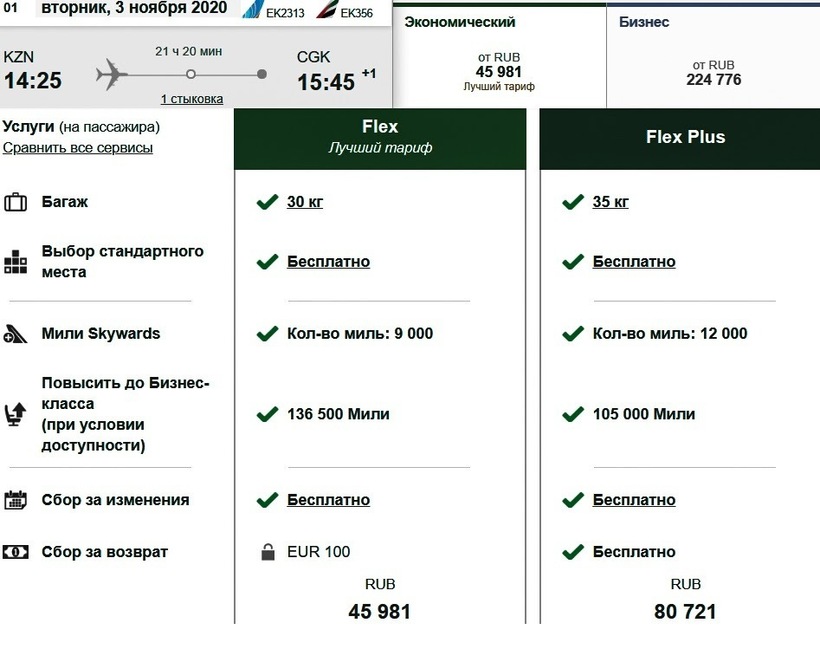
Task: Select the Бизнес fare tab
Action: tap(713, 56)
